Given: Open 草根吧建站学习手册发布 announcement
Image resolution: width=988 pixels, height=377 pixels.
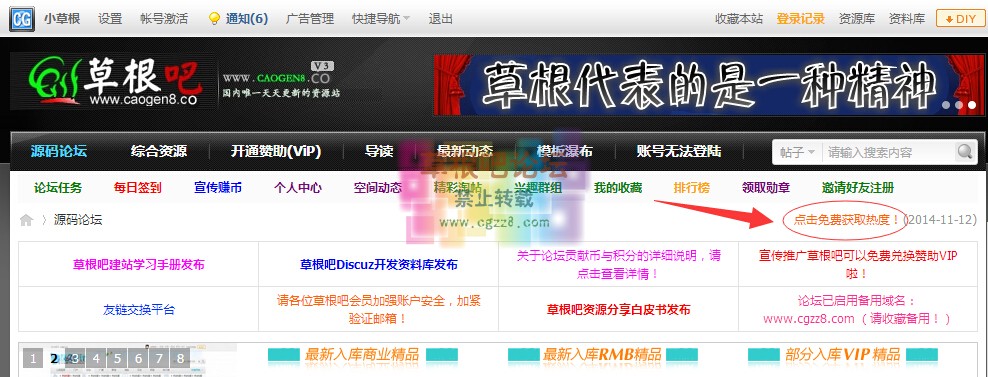Looking at the screenshot, I should point(139,265).
